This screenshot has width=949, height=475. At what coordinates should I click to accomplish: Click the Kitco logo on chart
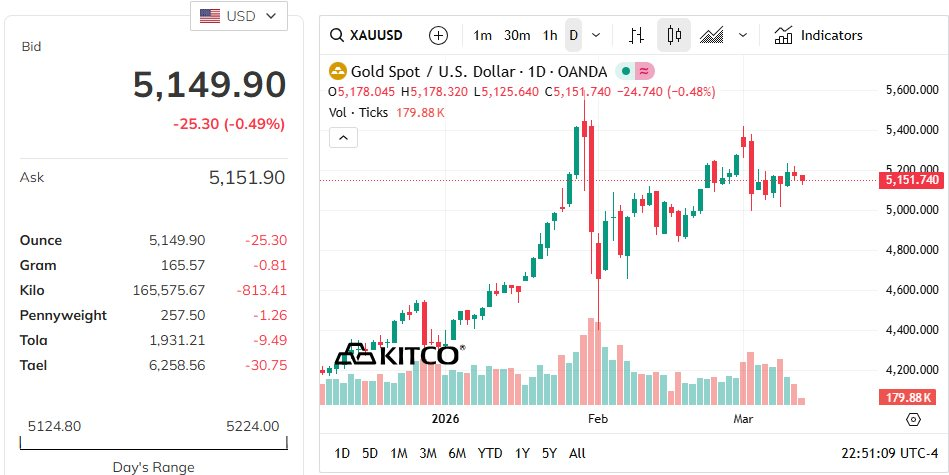(398, 354)
